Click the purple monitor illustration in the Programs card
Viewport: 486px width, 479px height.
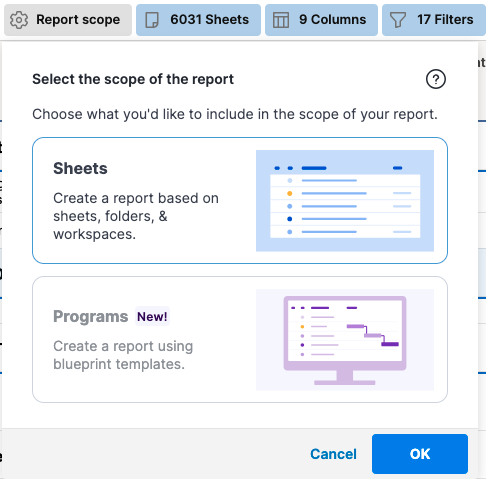[x=345, y=339]
